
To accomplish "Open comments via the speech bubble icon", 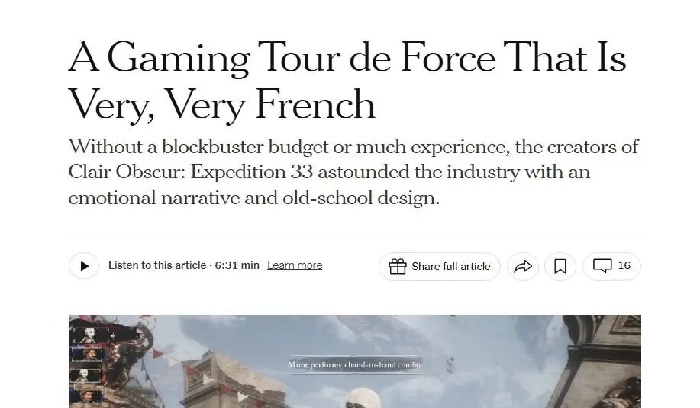I will [602, 266].
